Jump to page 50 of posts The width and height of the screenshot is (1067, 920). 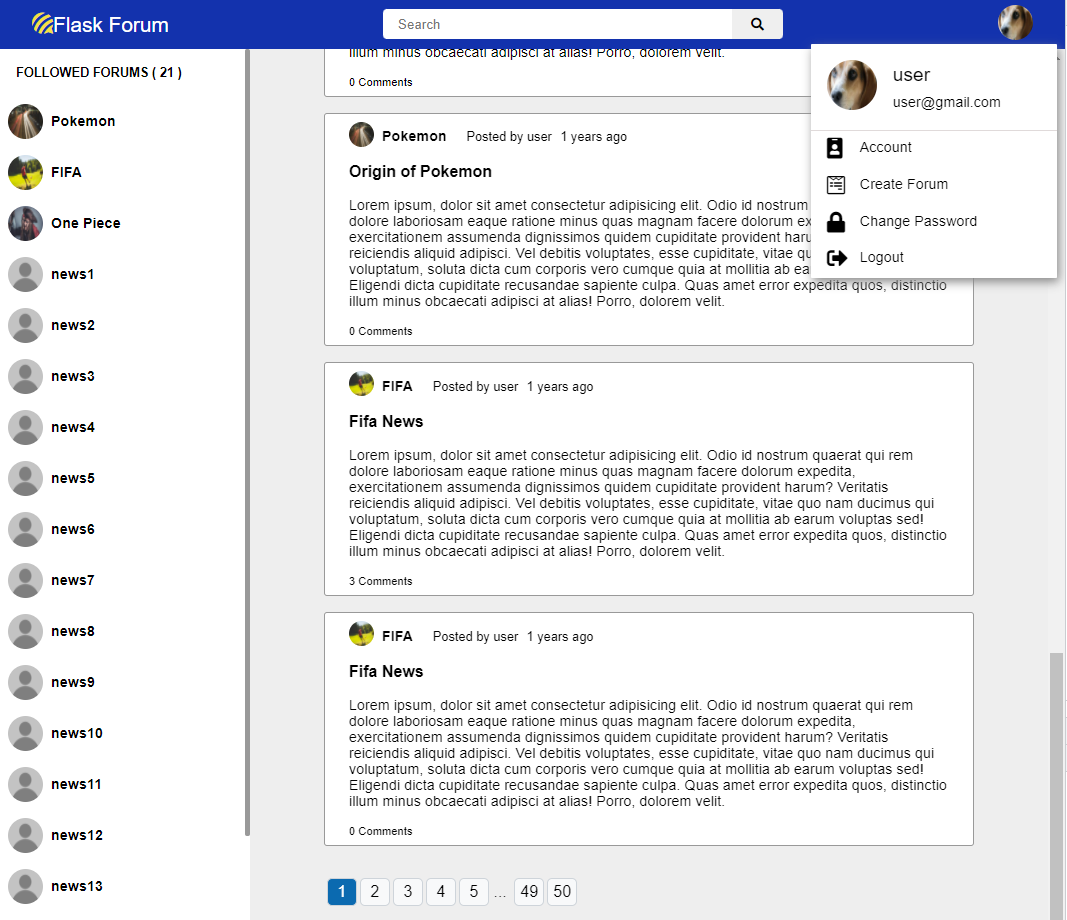click(x=562, y=892)
